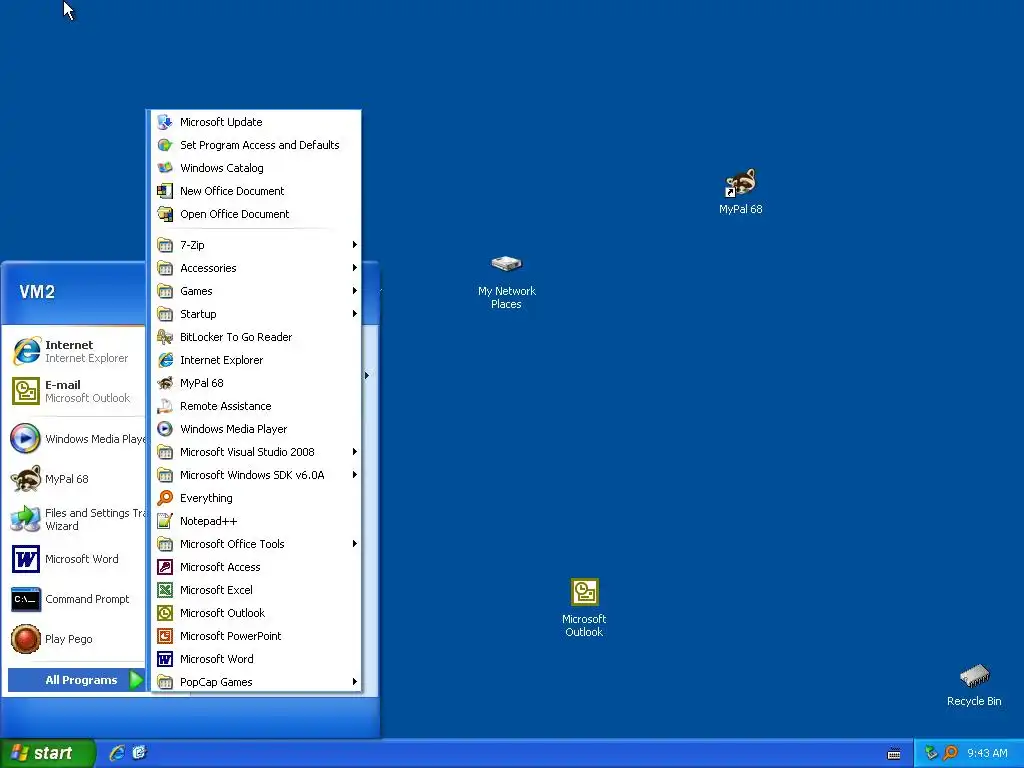
Task: Open the Microsoft Office Tools folder entry
Action: 255,544
